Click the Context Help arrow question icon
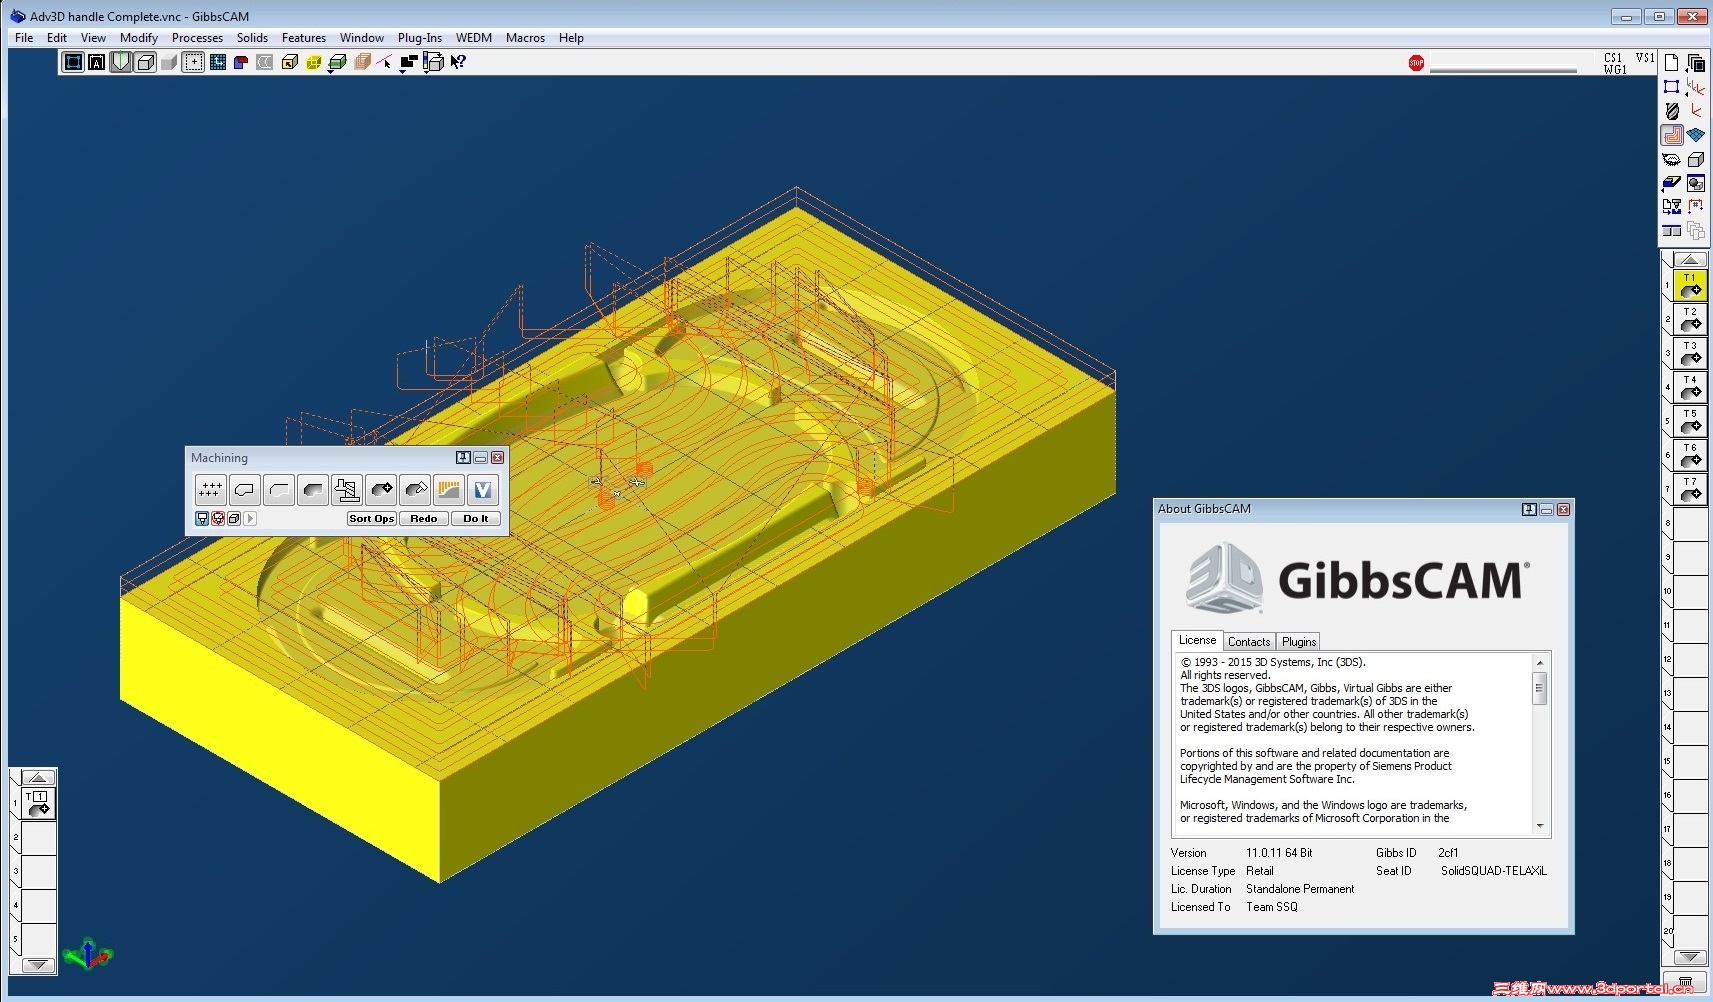The width and height of the screenshot is (1713, 1002). click(458, 62)
